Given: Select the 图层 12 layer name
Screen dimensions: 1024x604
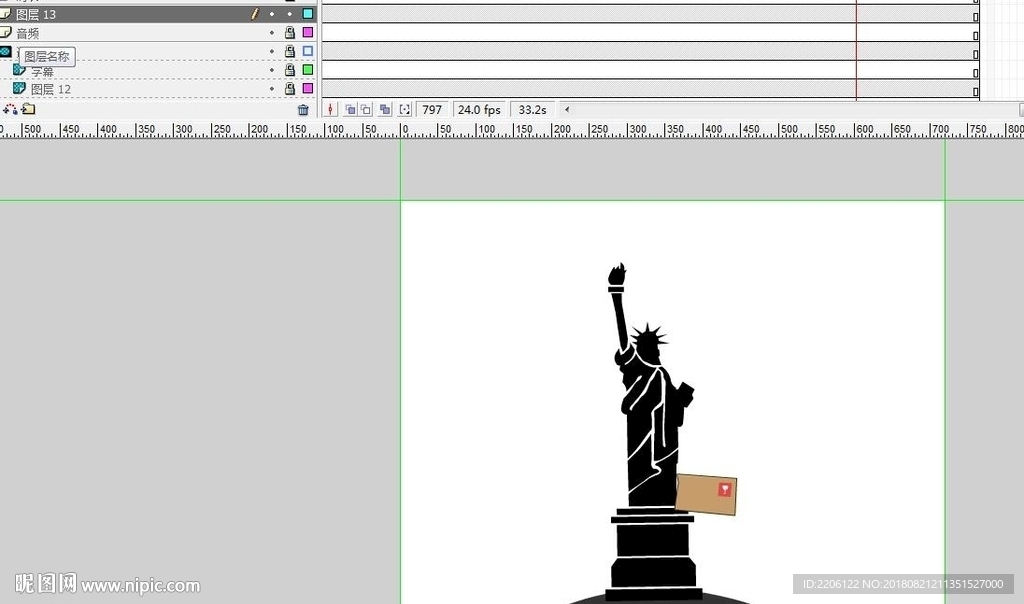Looking at the screenshot, I should [51, 89].
